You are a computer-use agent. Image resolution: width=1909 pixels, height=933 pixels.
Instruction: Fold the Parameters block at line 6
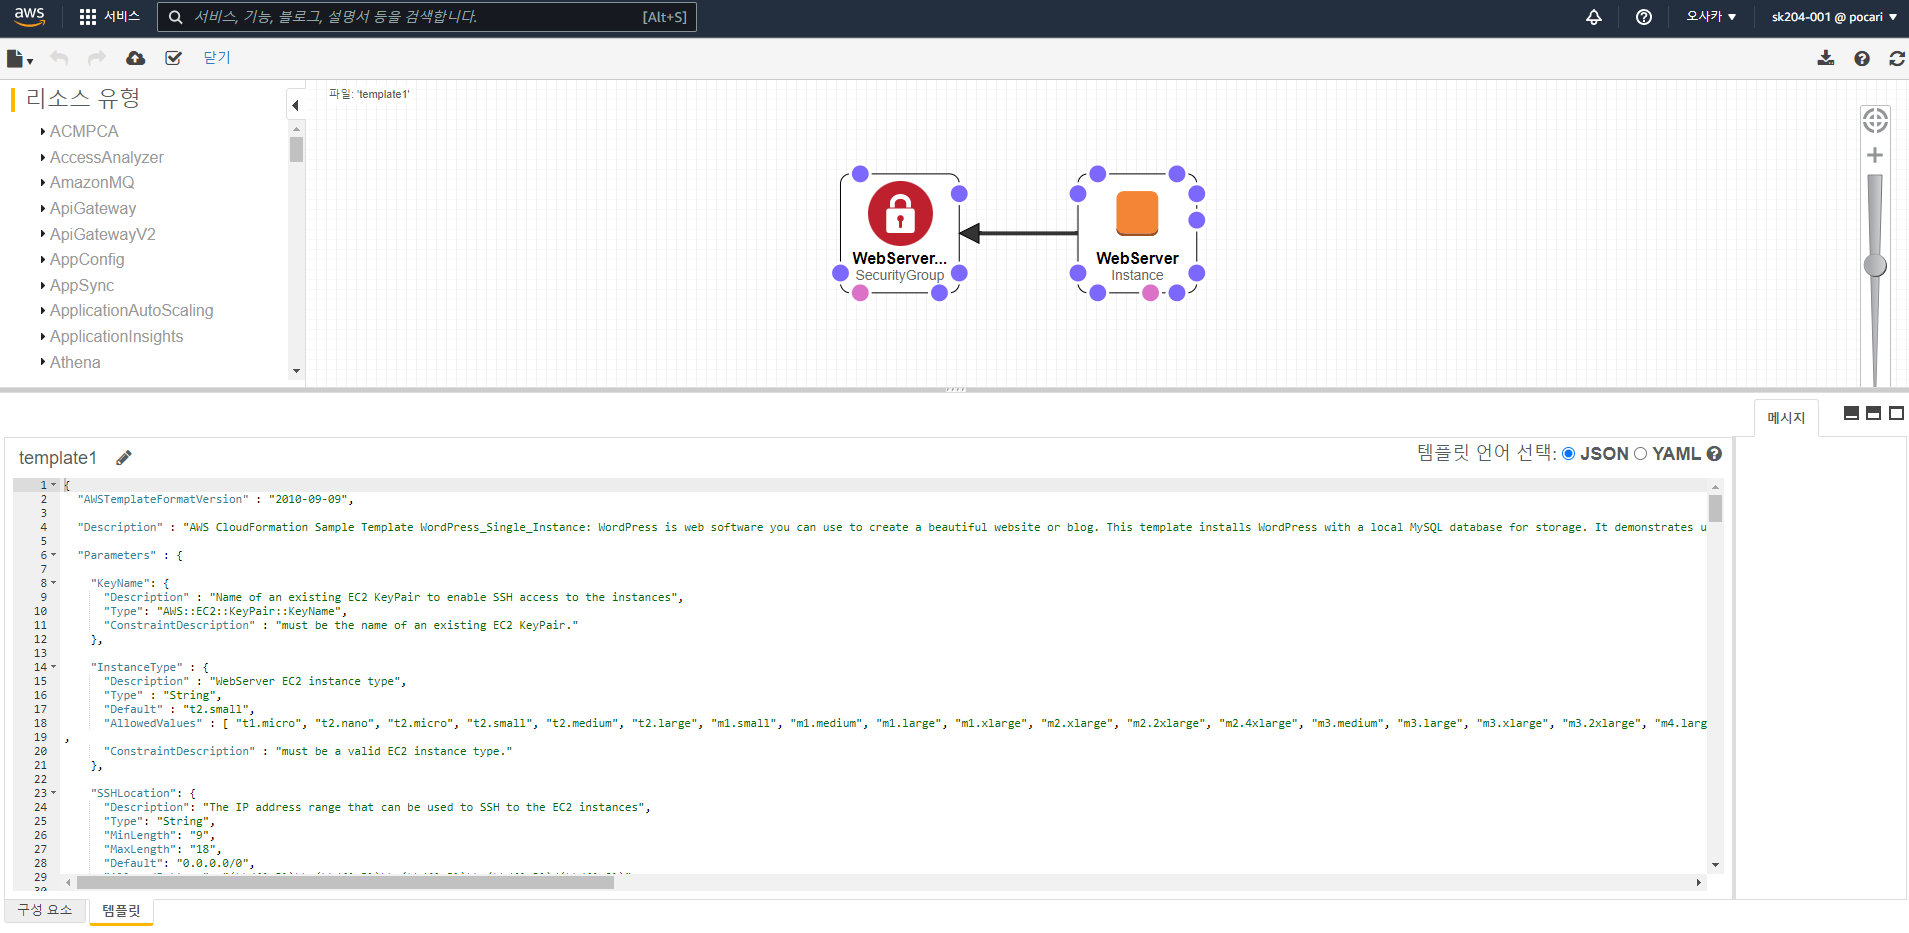tap(54, 555)
